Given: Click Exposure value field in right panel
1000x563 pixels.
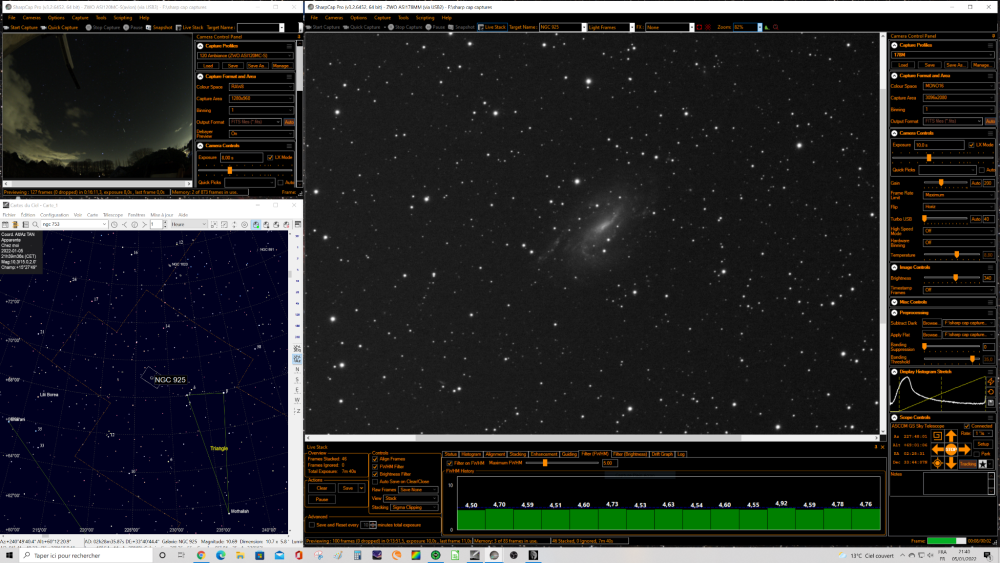Looking at the screenshot, I should 939,145.
